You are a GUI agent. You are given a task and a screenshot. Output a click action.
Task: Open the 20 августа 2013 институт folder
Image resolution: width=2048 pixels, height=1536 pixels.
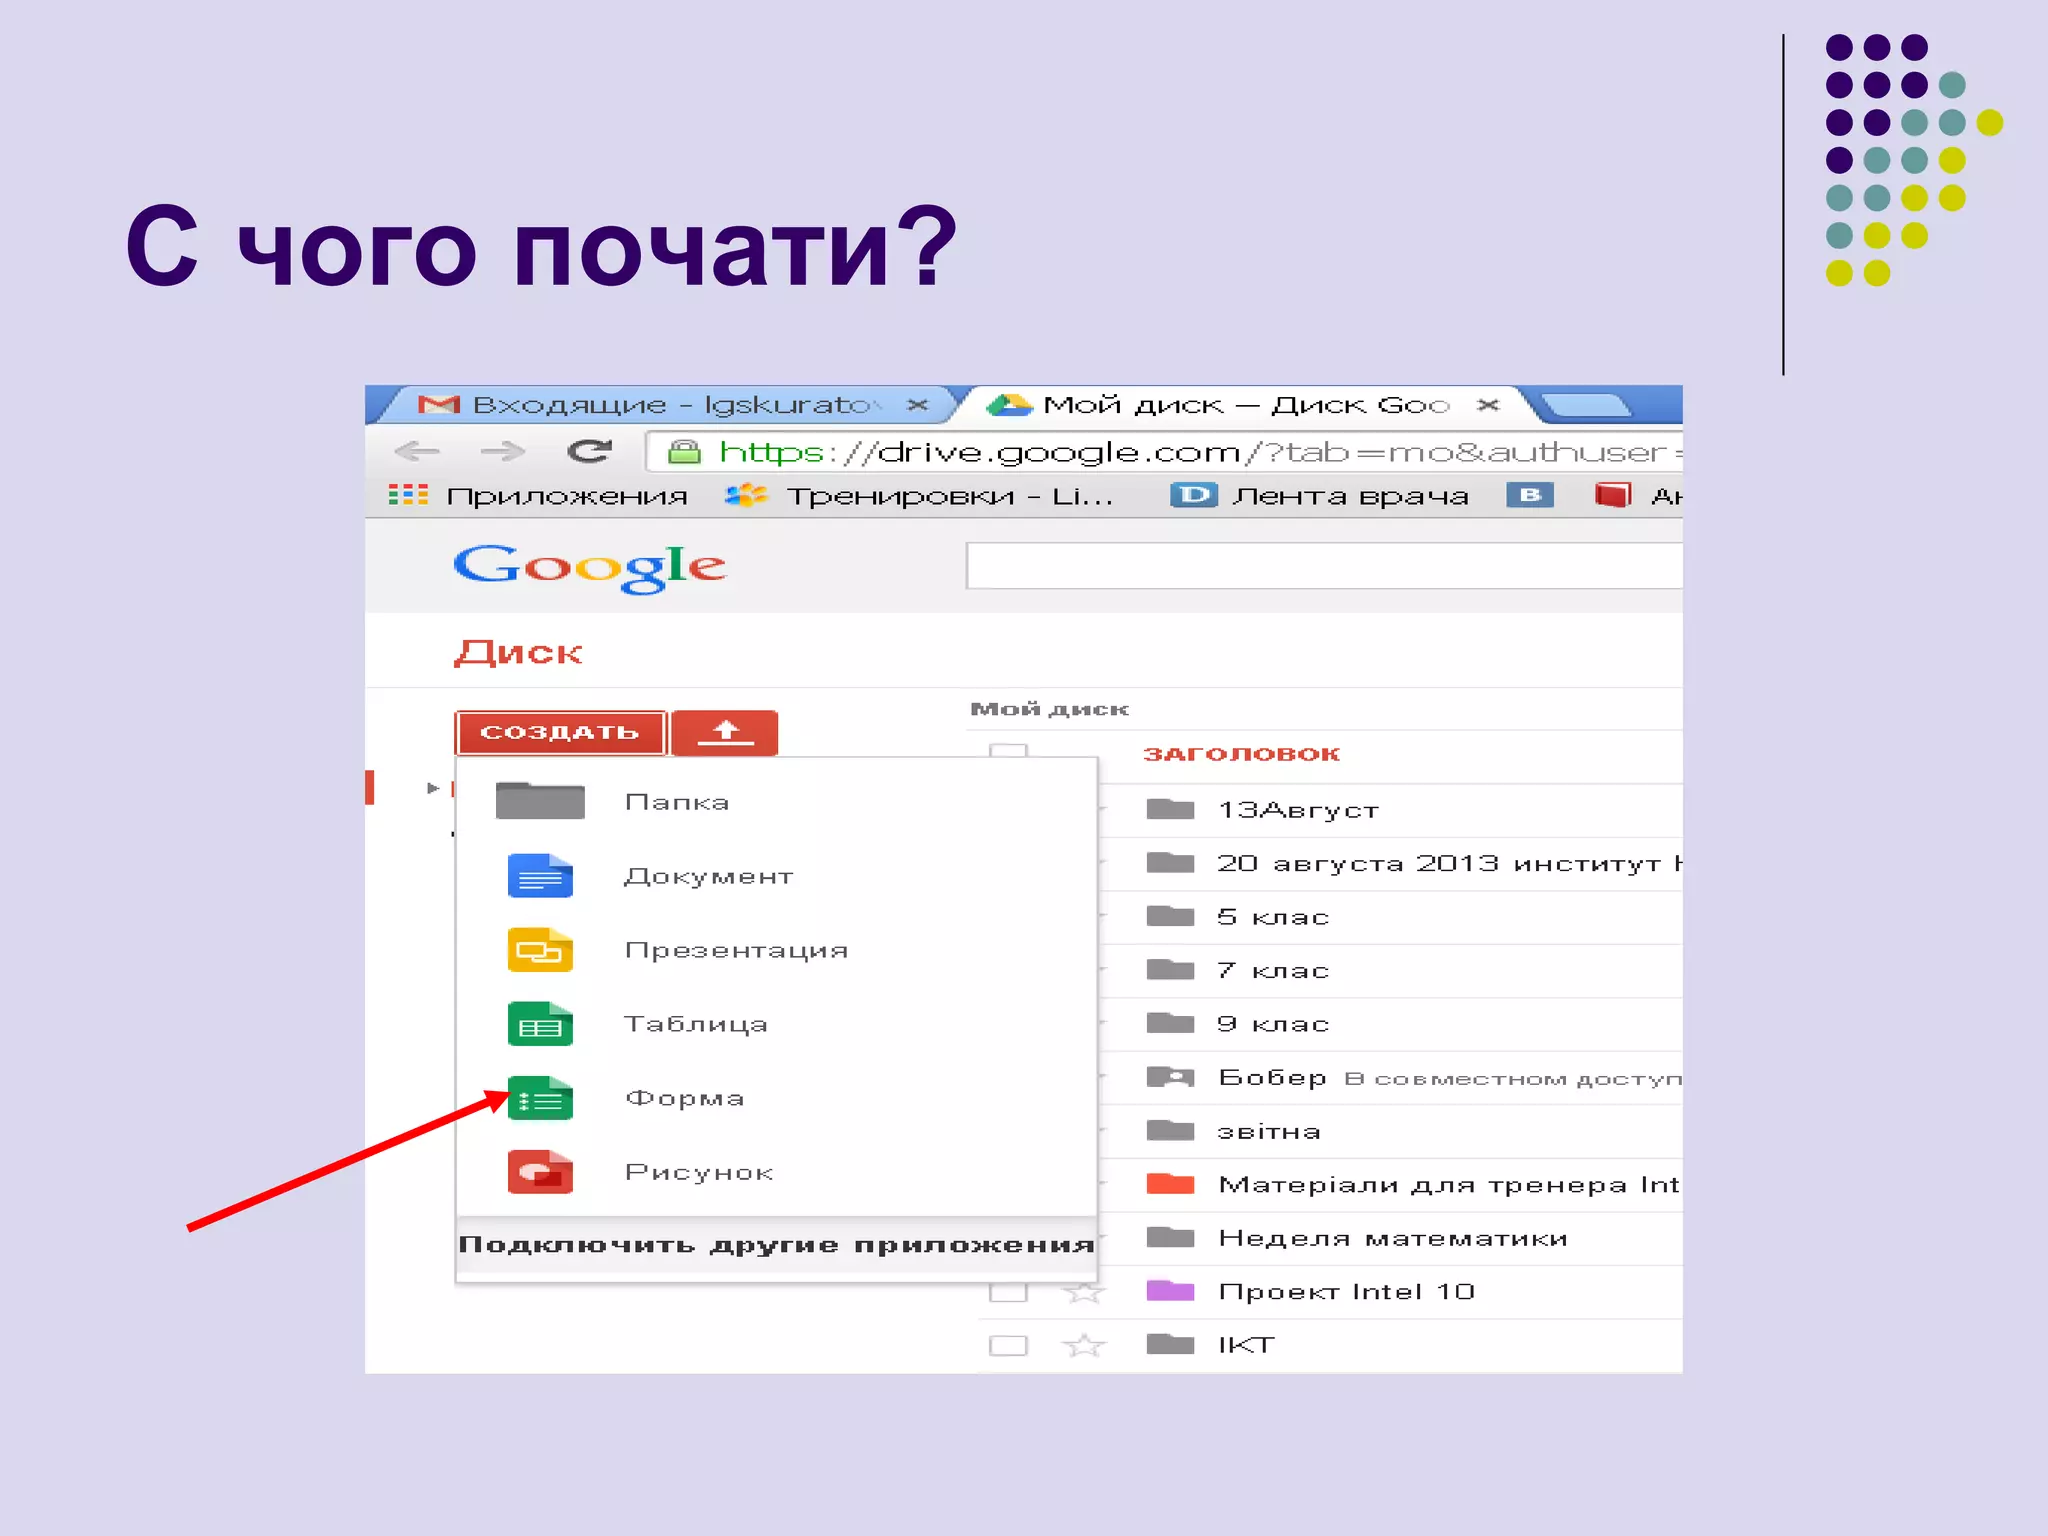coord(1449,864)
